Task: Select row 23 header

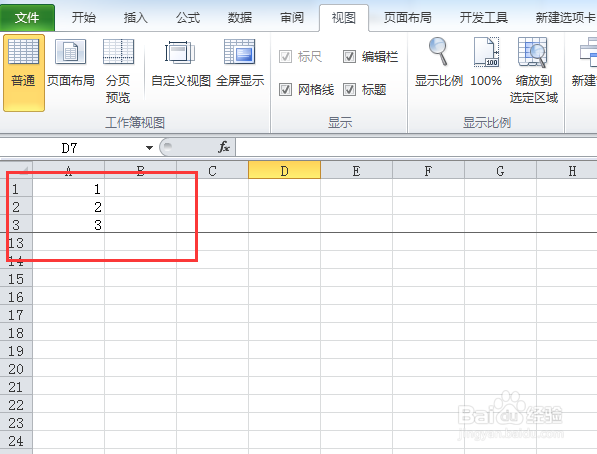Action: 16,422
